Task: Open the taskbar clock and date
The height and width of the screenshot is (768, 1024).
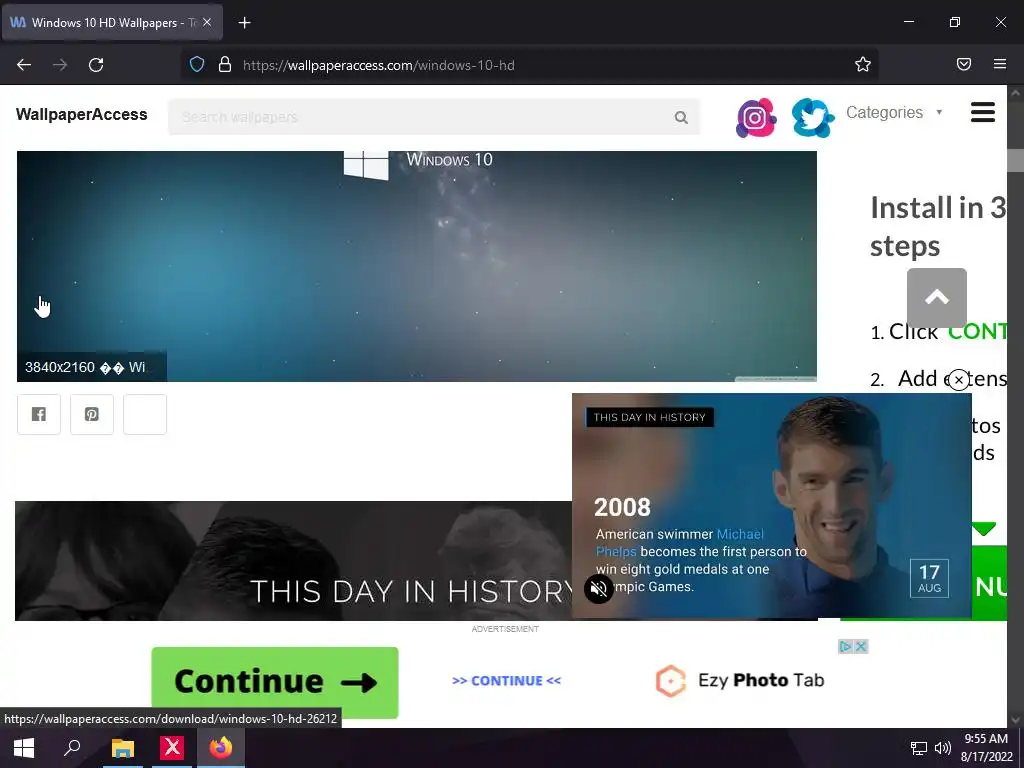Action: [986, 748]
